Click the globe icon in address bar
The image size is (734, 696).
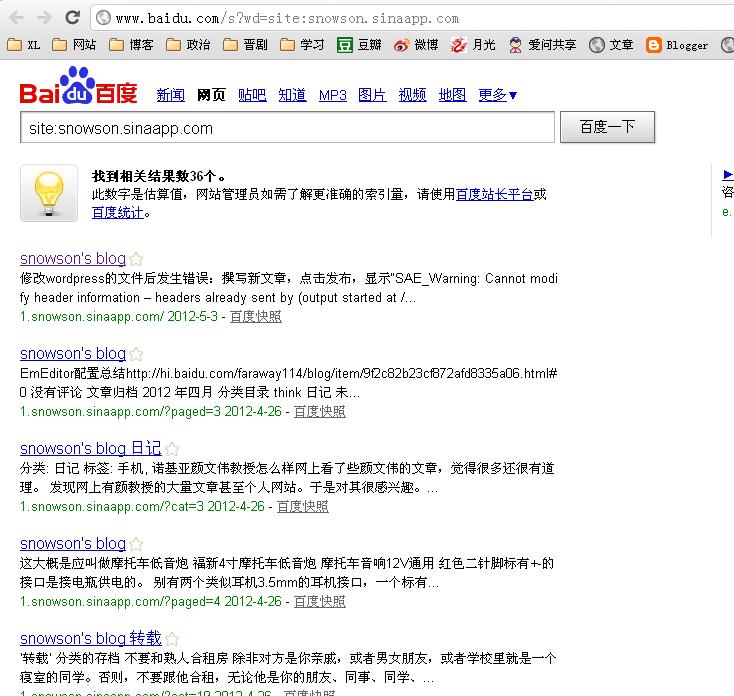tap(103, 18)
